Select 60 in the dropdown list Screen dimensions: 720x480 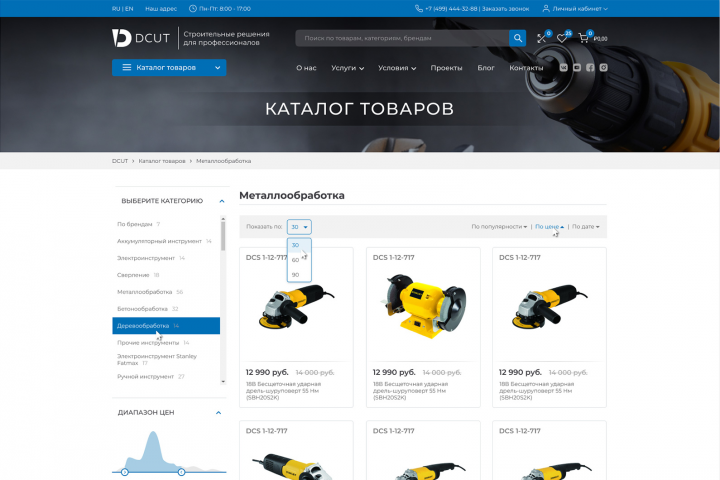(299, 260)
